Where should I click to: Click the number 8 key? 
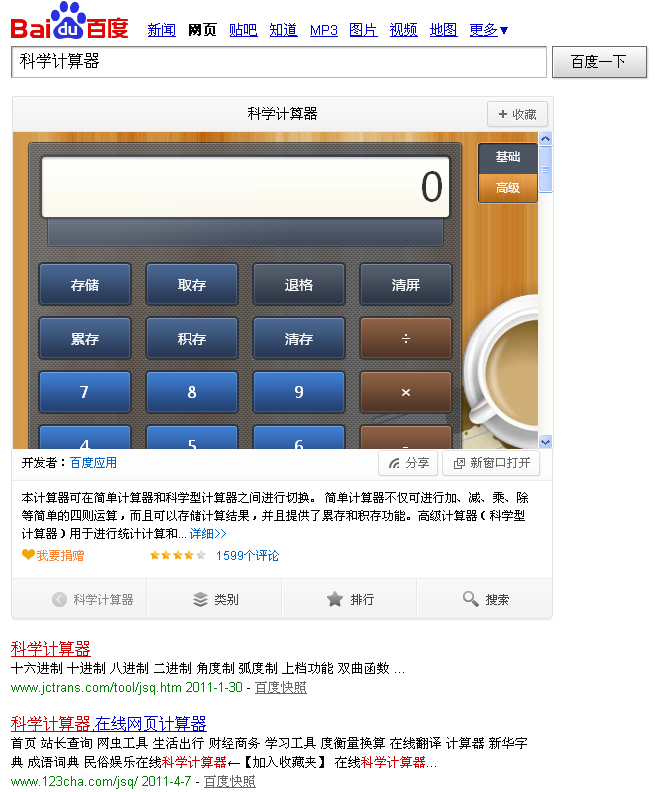tap(192, 392)
